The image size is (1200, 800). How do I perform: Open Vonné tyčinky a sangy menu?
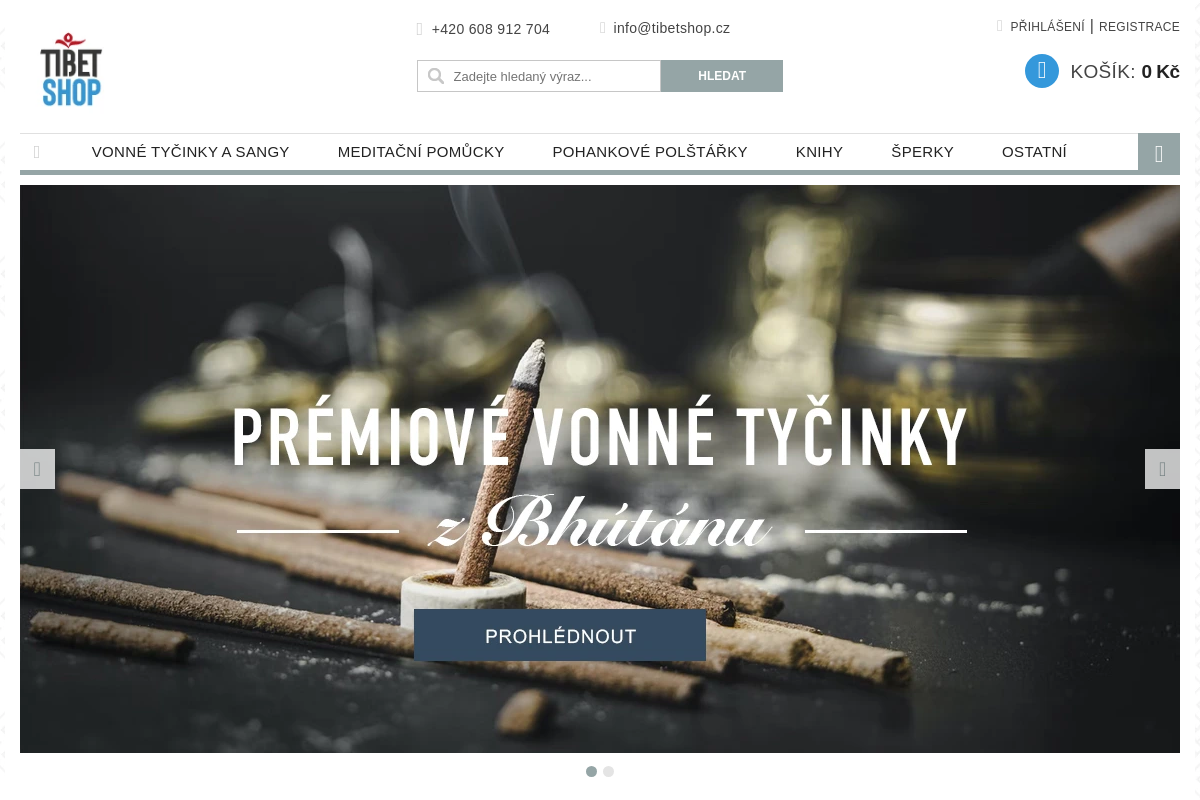190,152
